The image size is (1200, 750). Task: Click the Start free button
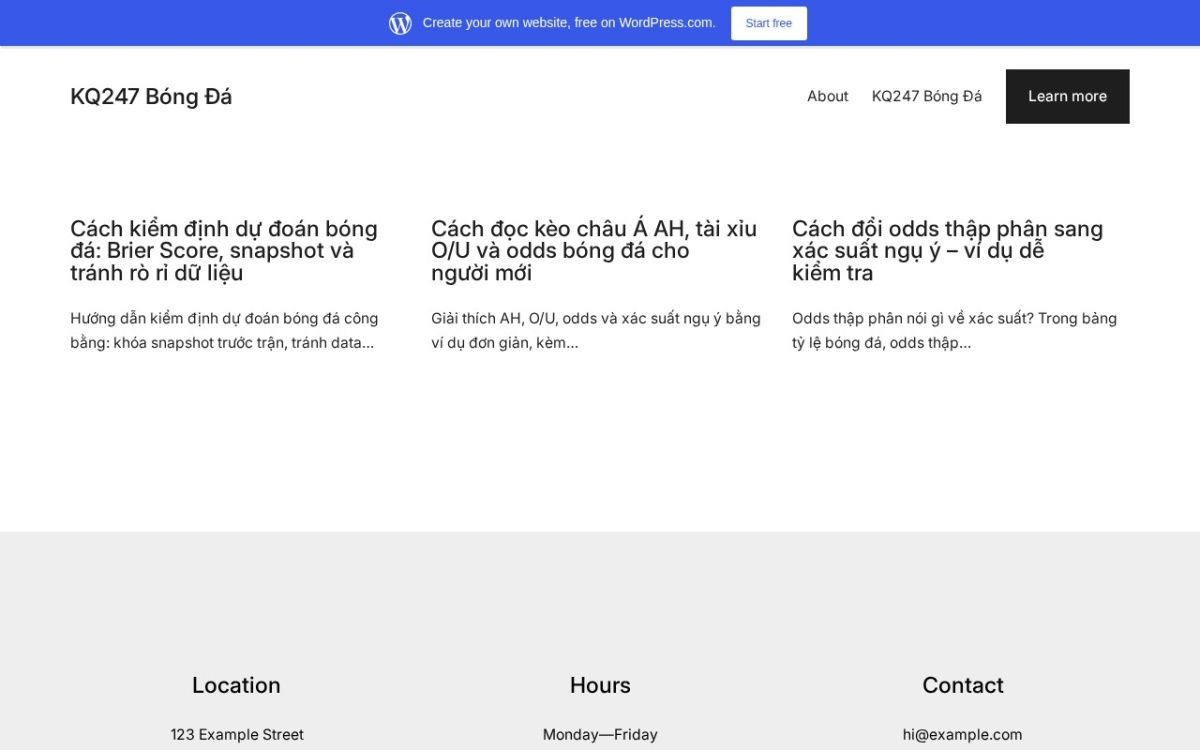(x=769, y=23)
